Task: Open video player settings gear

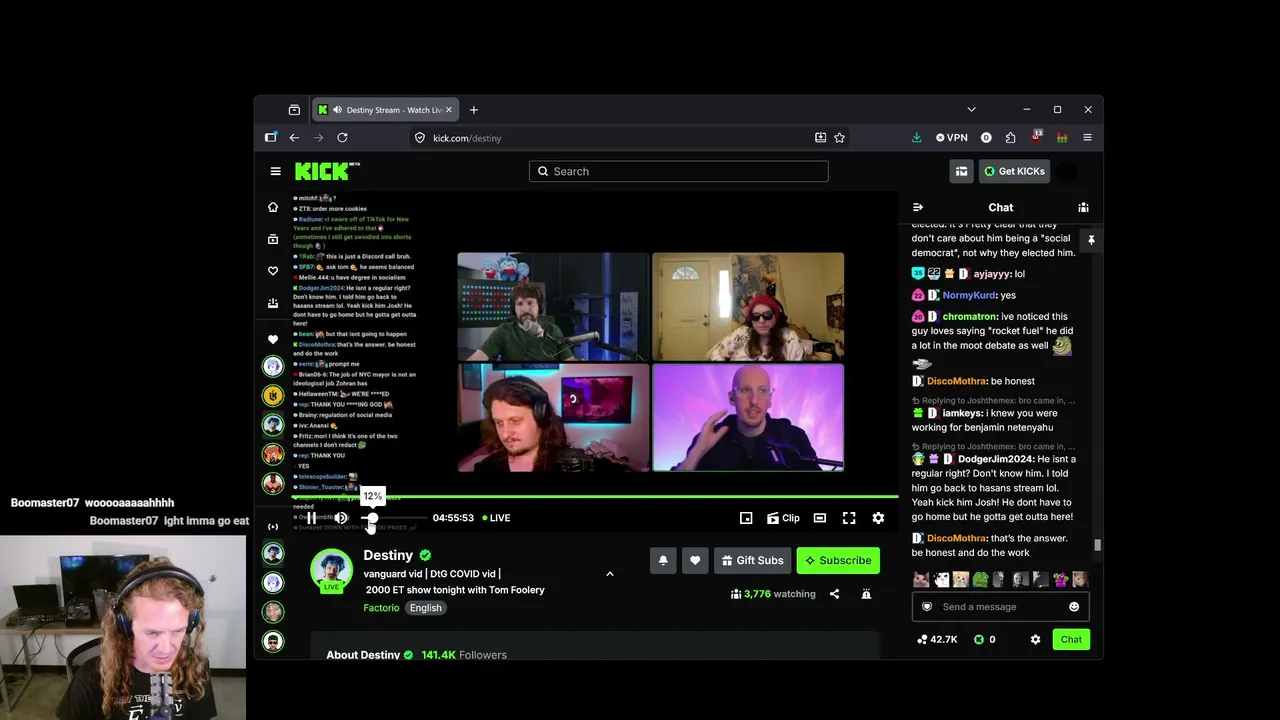Action: pos(878,518)
